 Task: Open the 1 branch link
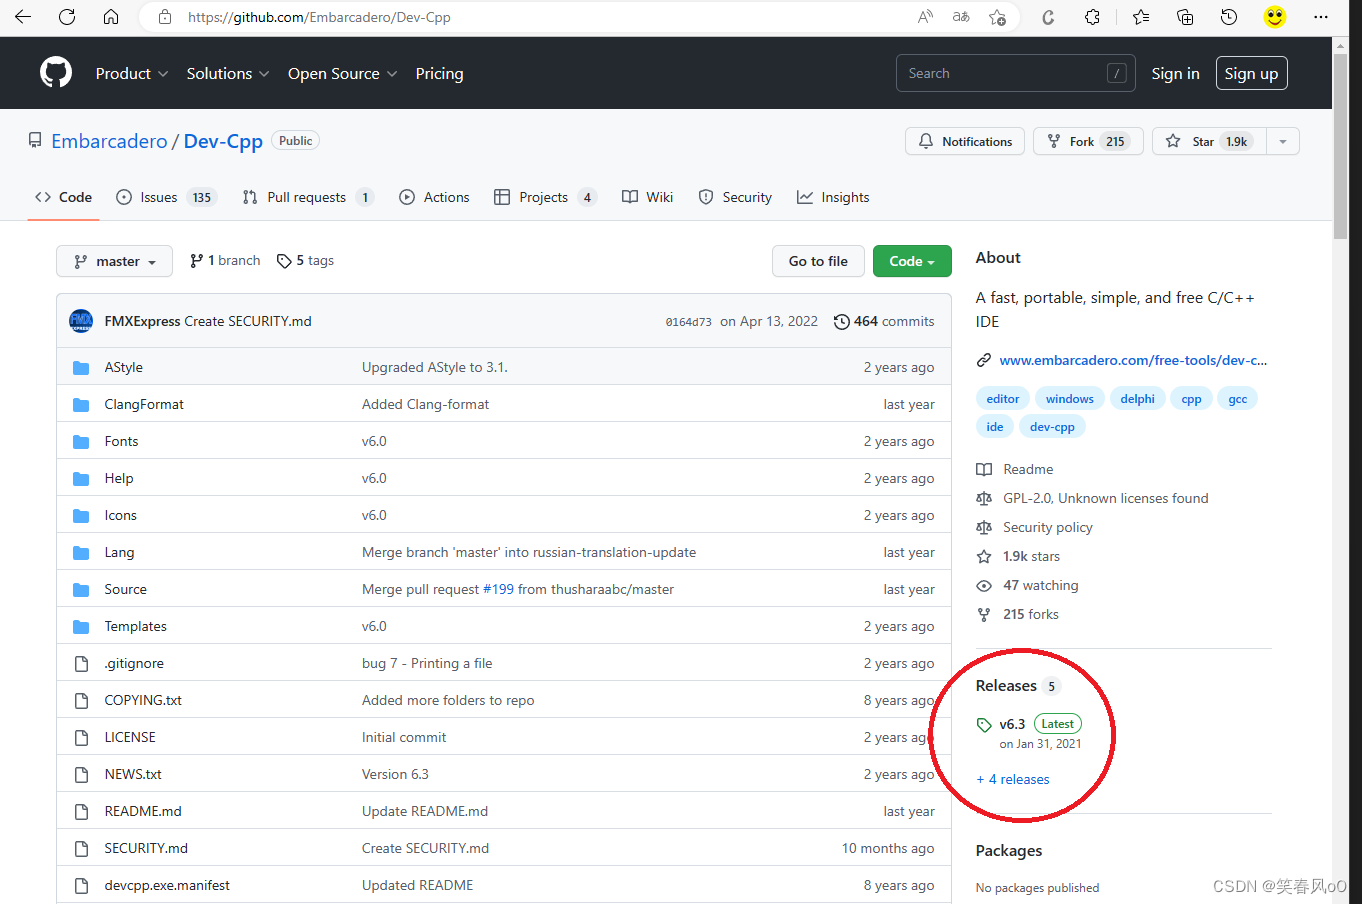pyautogui.click(x=224, y=260)
